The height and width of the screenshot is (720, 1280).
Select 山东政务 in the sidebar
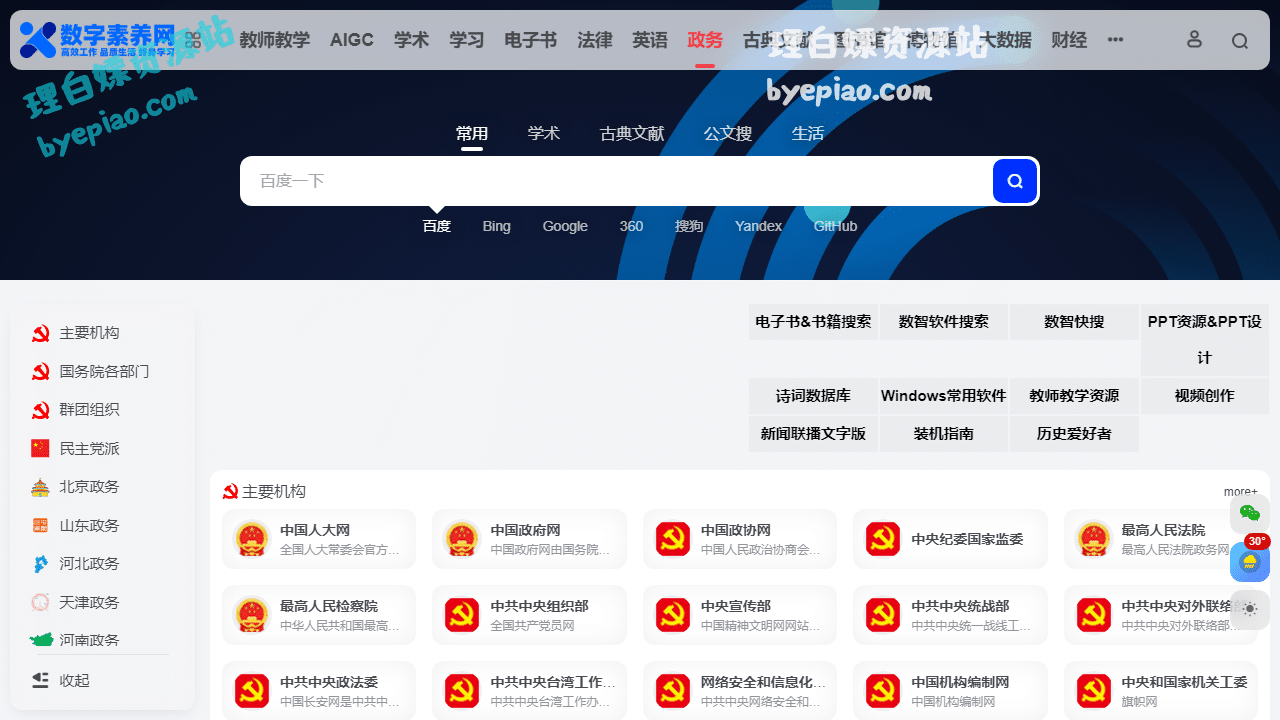pos(90,526)
